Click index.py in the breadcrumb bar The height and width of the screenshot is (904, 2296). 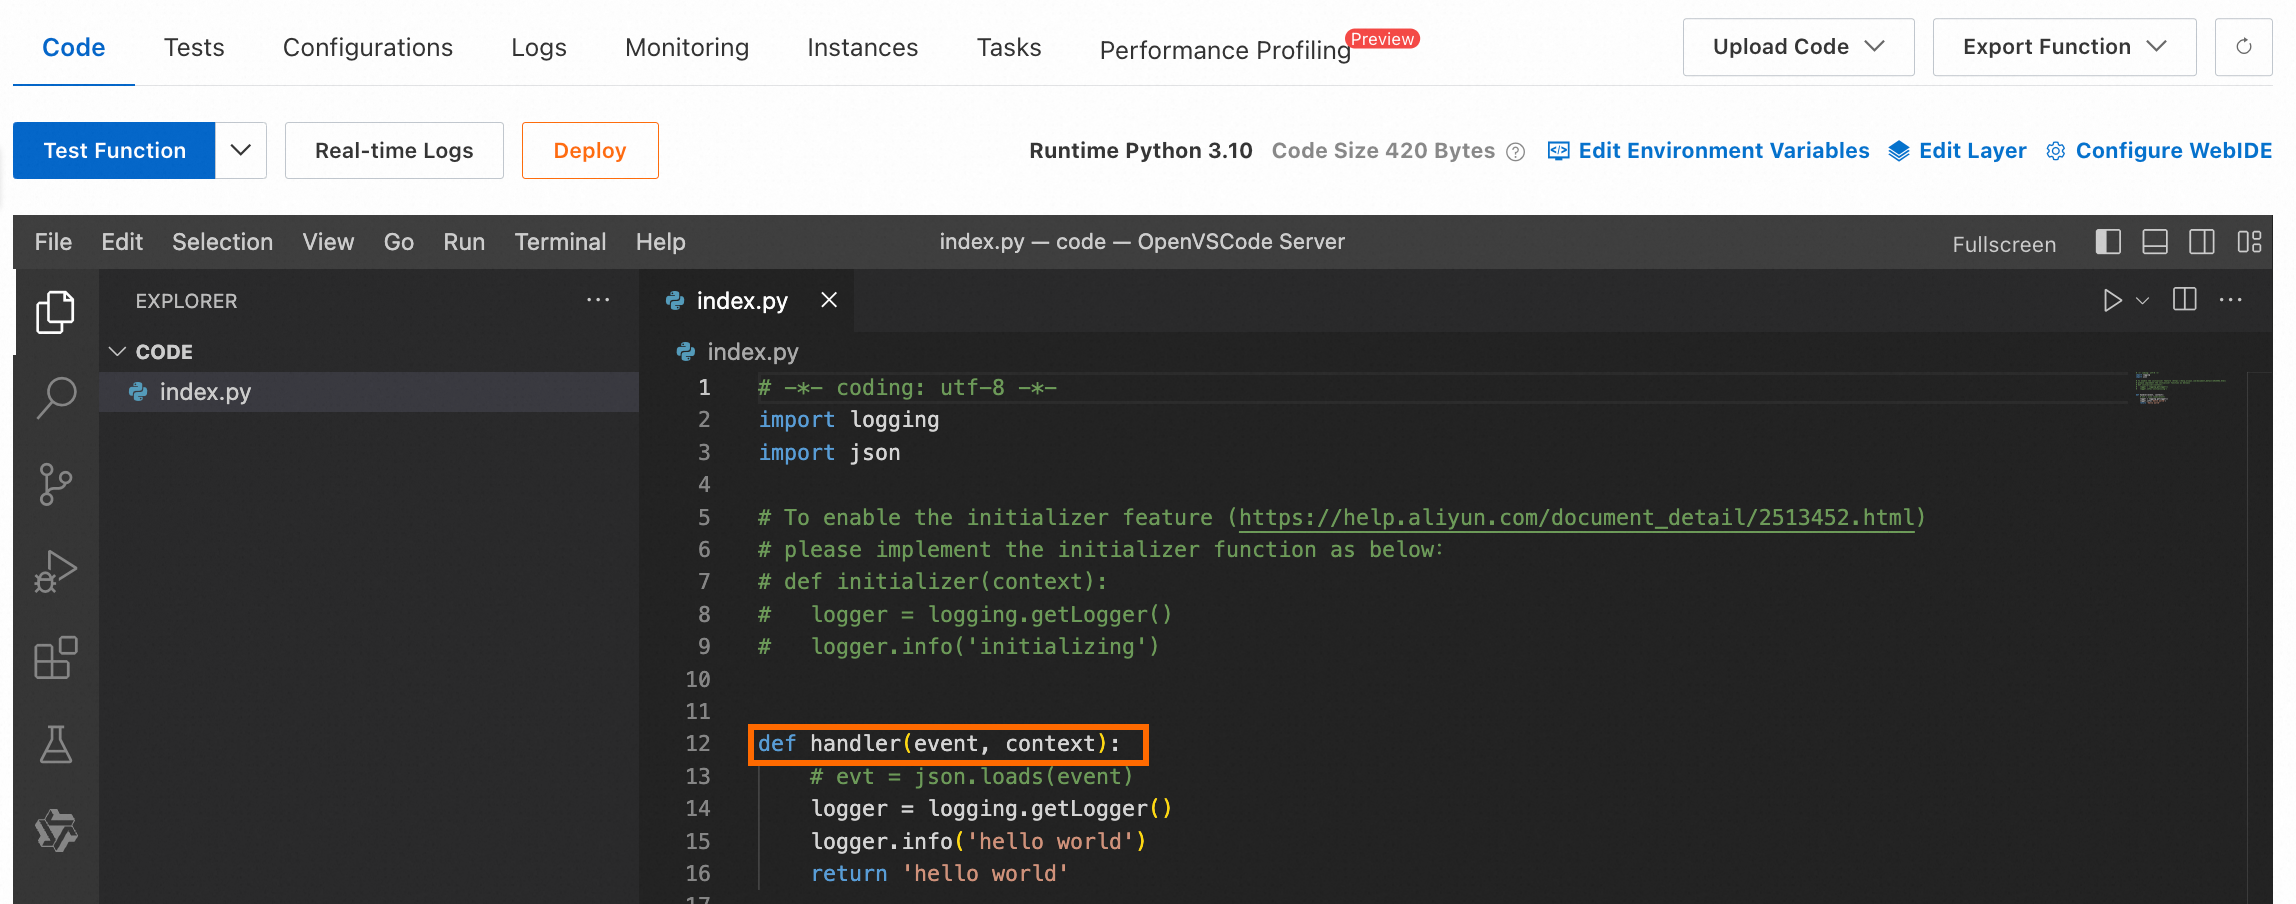coord(753,352)
